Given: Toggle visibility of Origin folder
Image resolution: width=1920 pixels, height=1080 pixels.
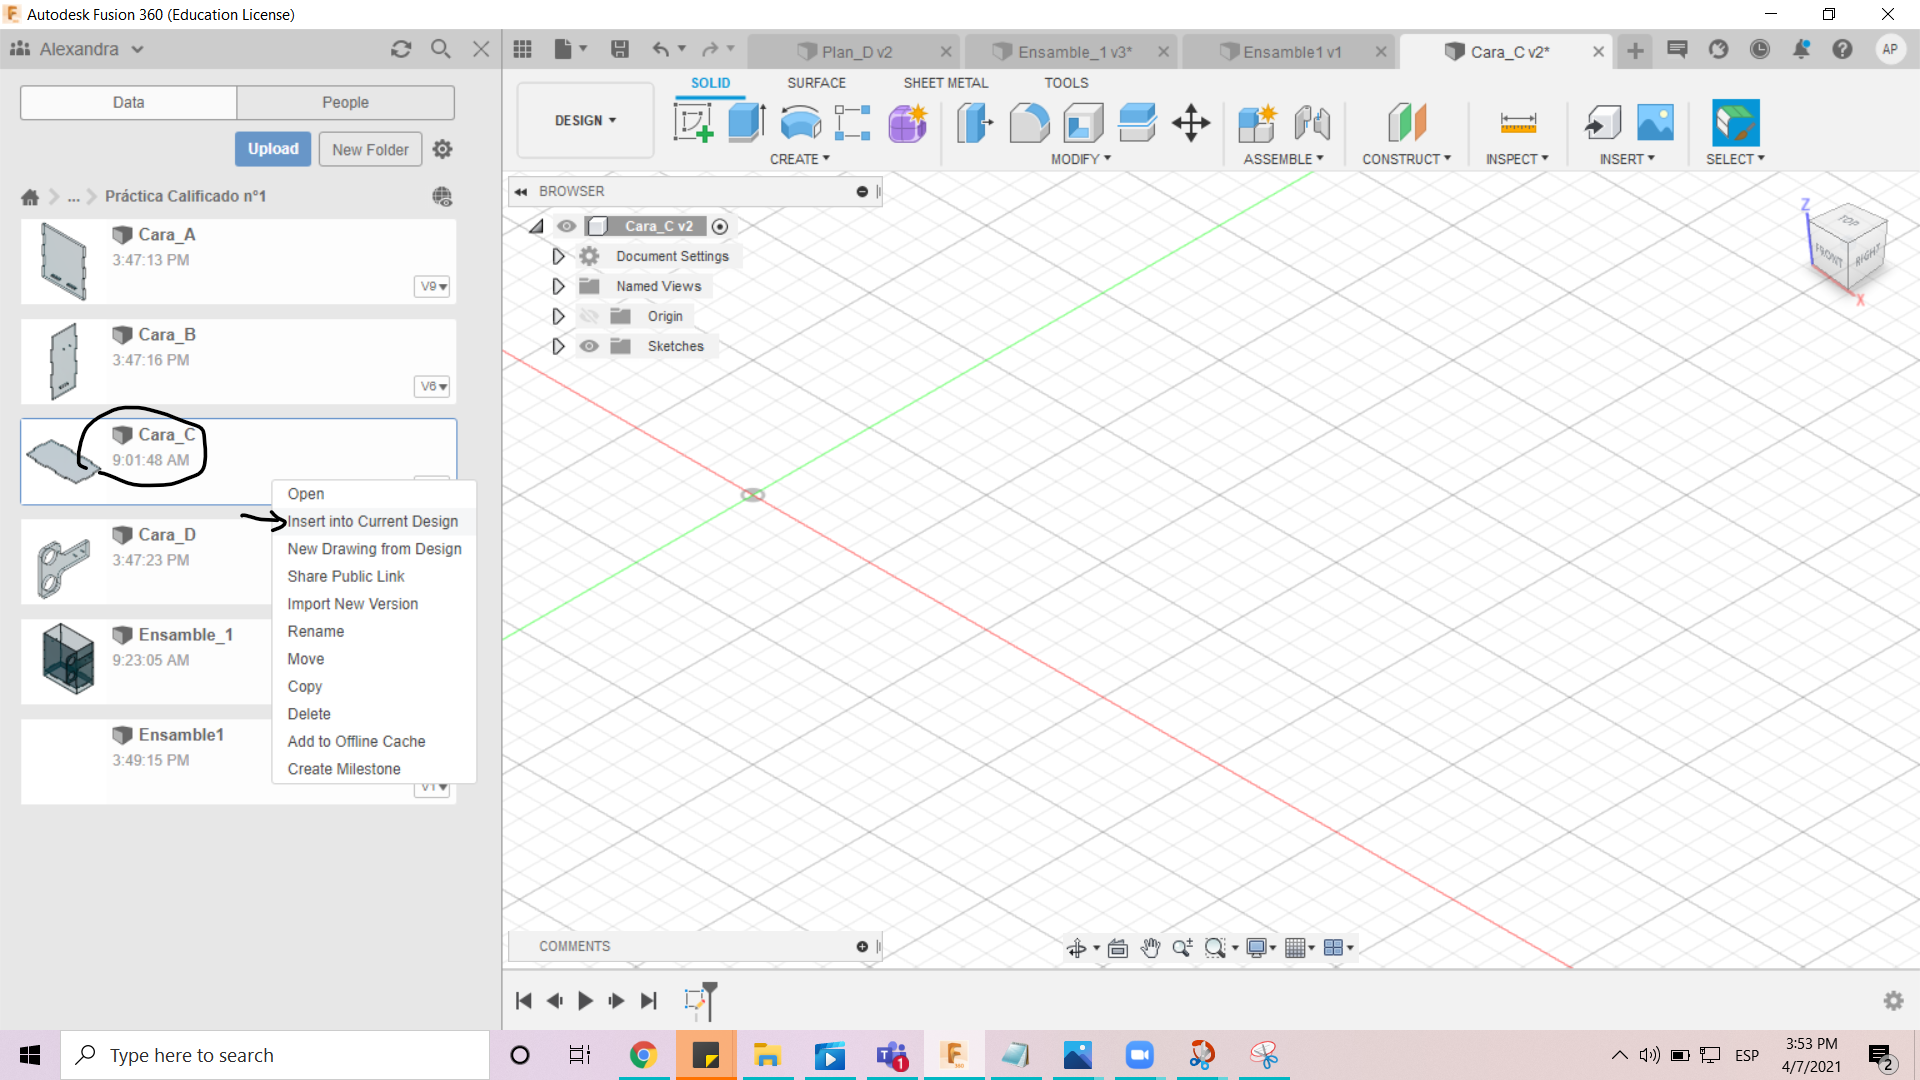Looking at the screenshot, I should click(589, 315).
